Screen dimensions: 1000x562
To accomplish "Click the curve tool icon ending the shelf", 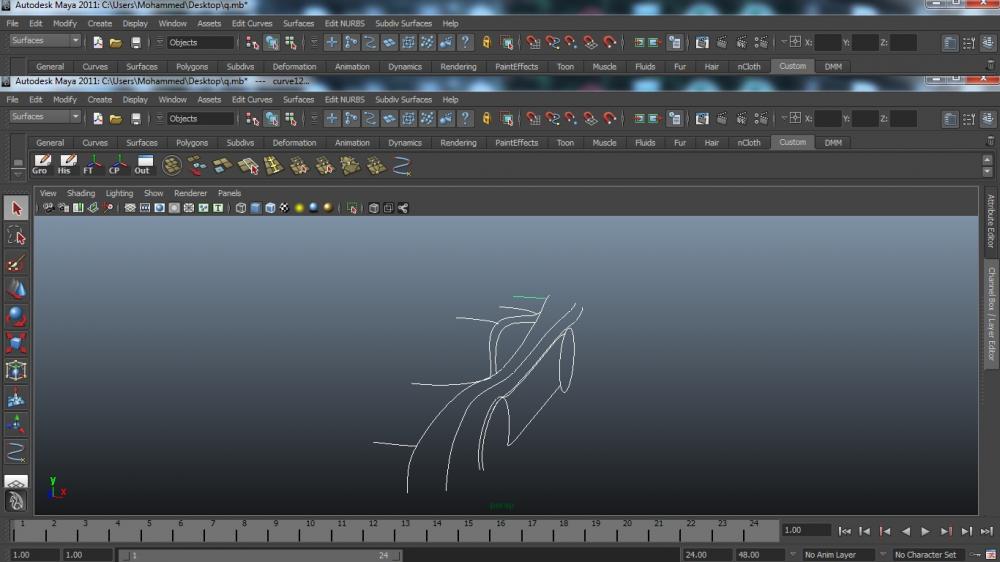I will point(401,166).
